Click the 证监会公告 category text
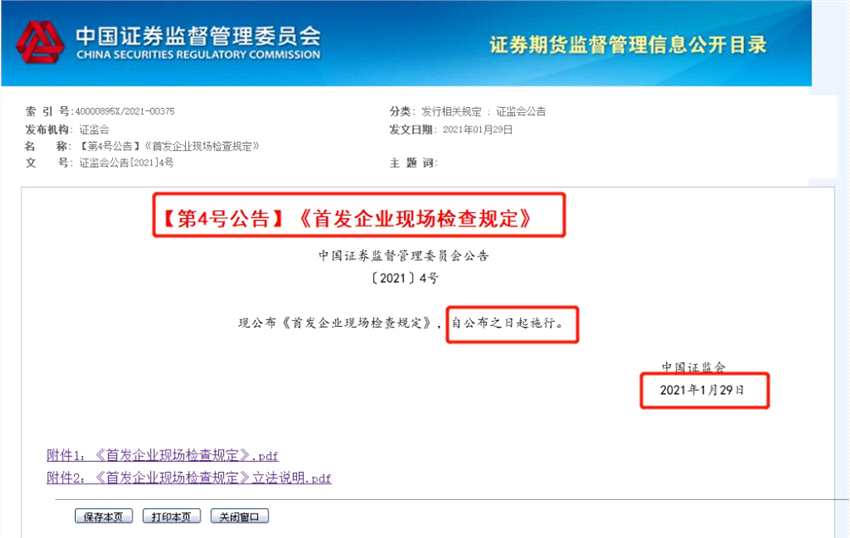Image resolution: width=850 pixels, height=538 pixels. pos(520,112)
